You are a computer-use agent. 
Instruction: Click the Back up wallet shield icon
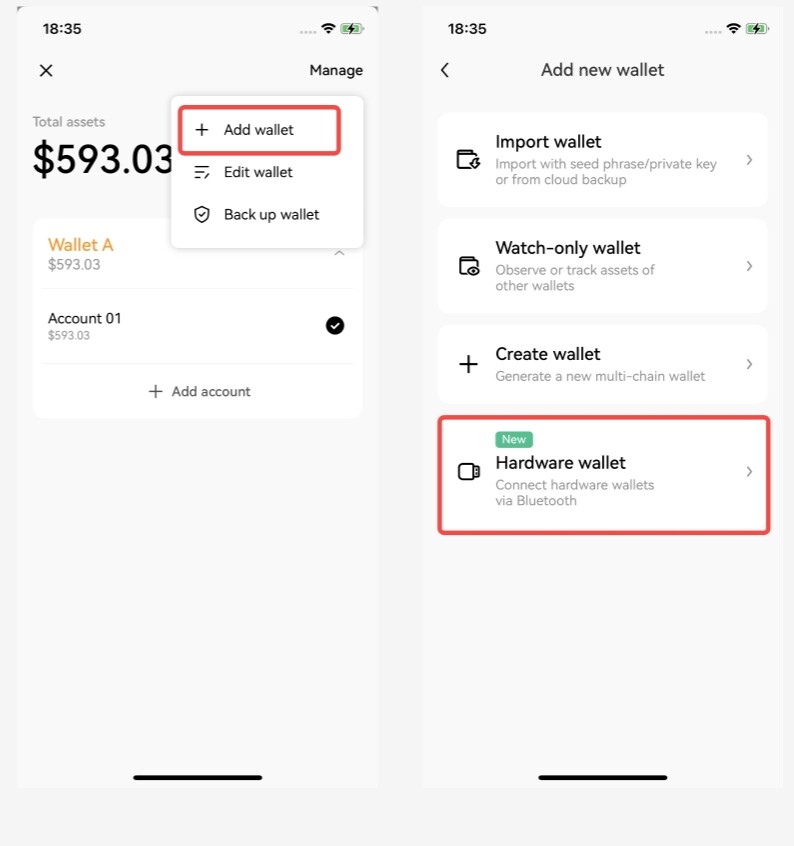(202, 215)
